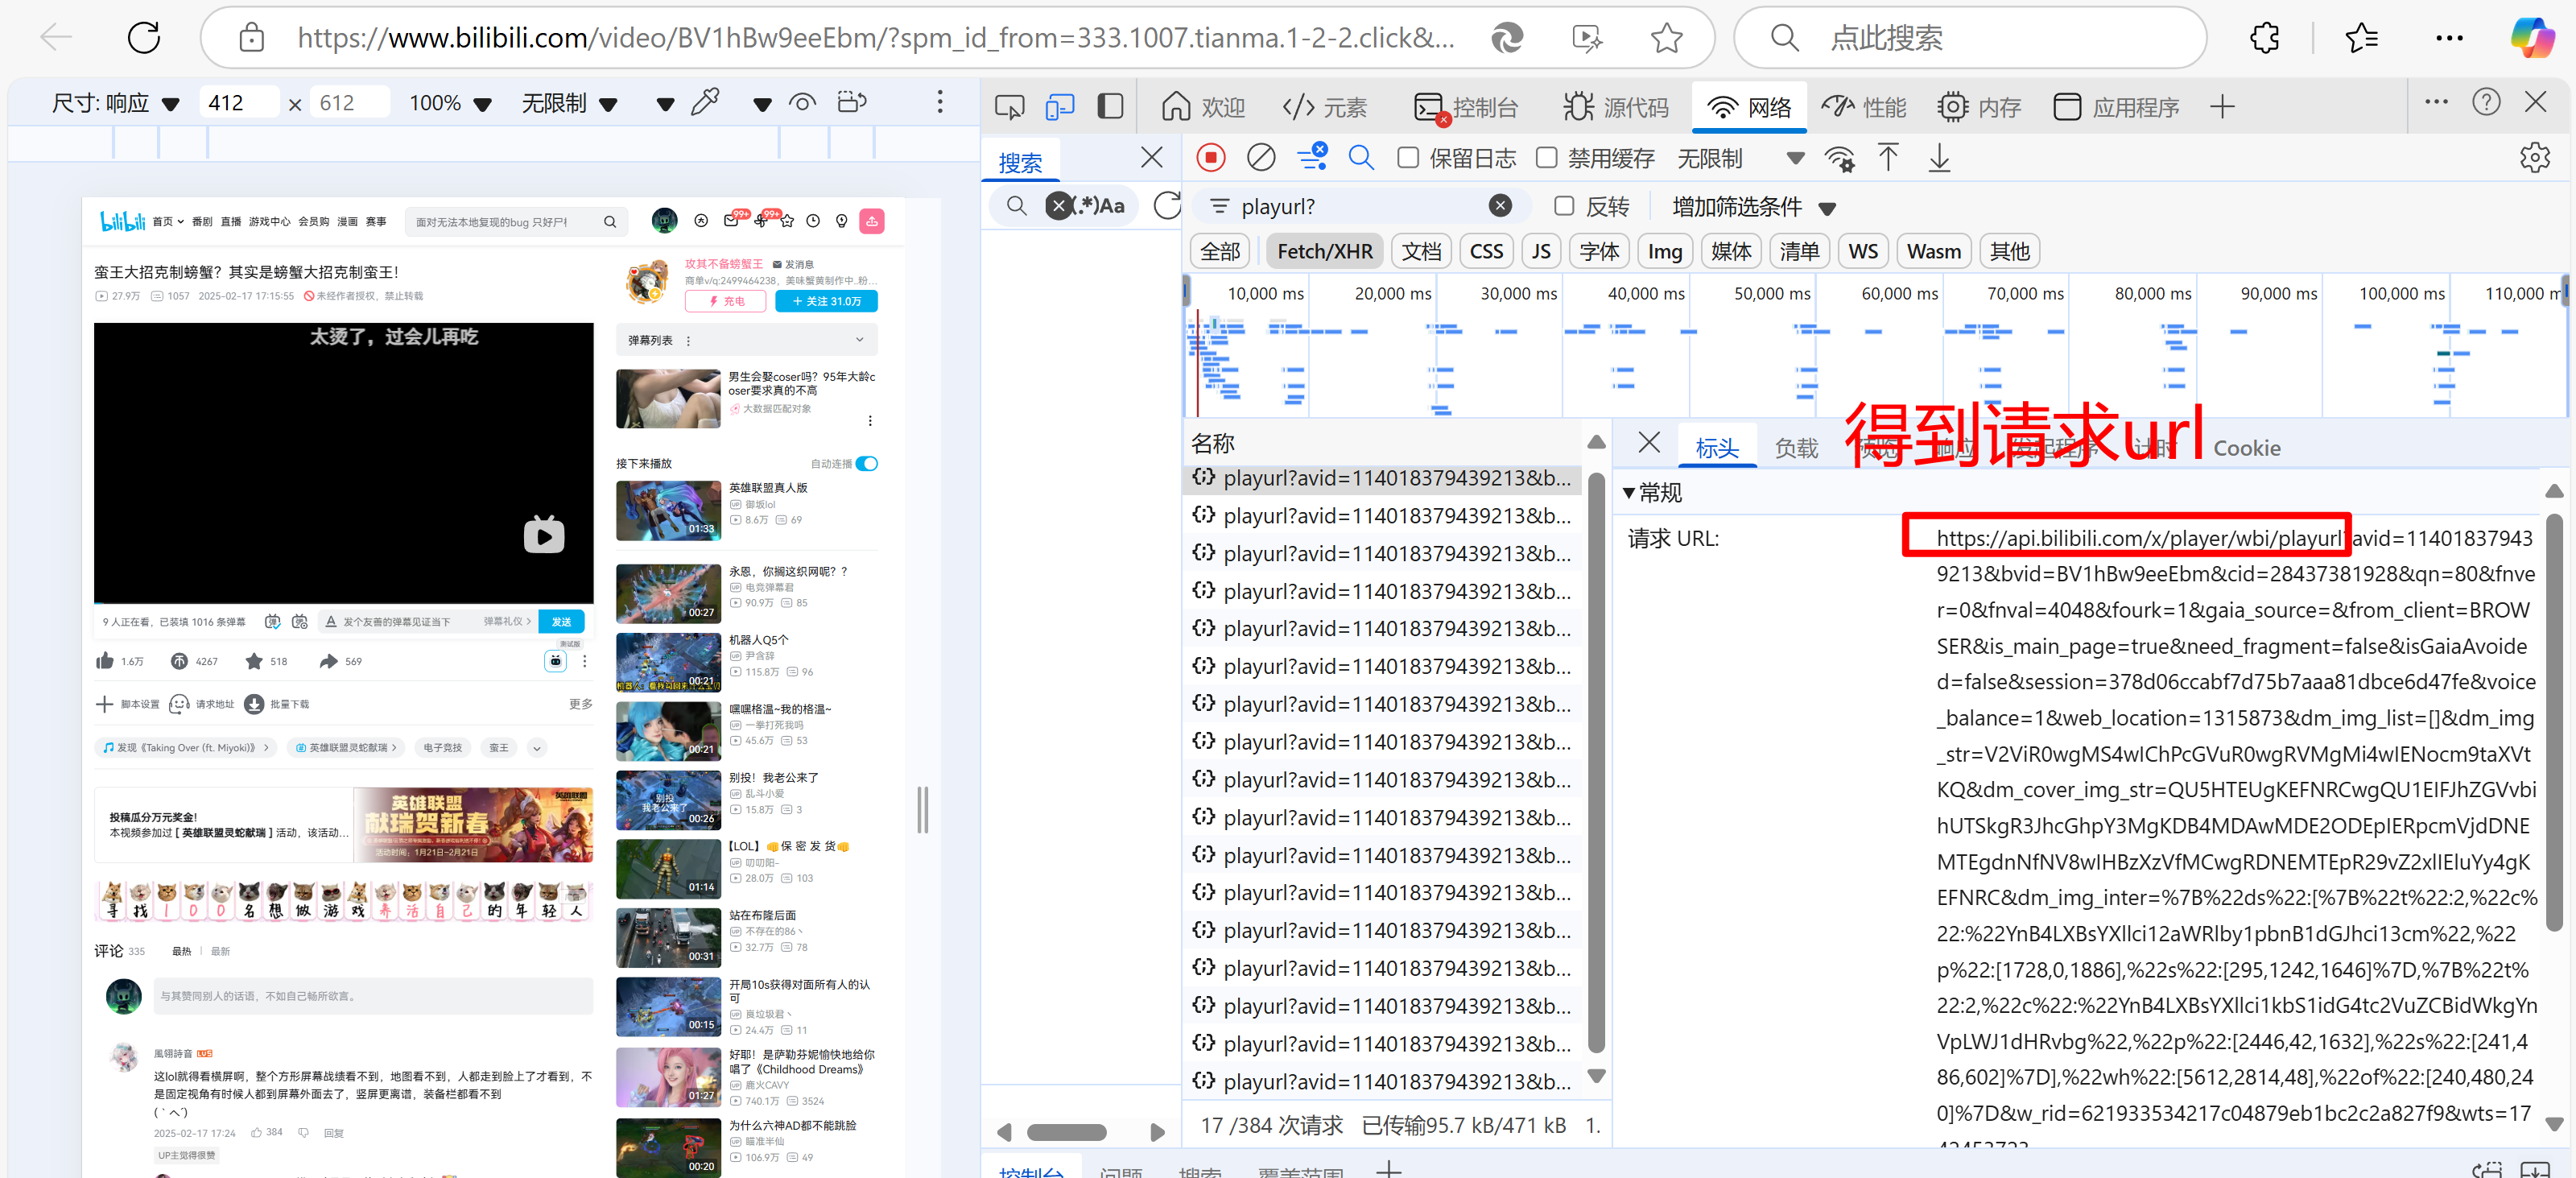Open the zoom 100% dropdown
Viewport: 2576px width, 1178px height.
point(450,103)
